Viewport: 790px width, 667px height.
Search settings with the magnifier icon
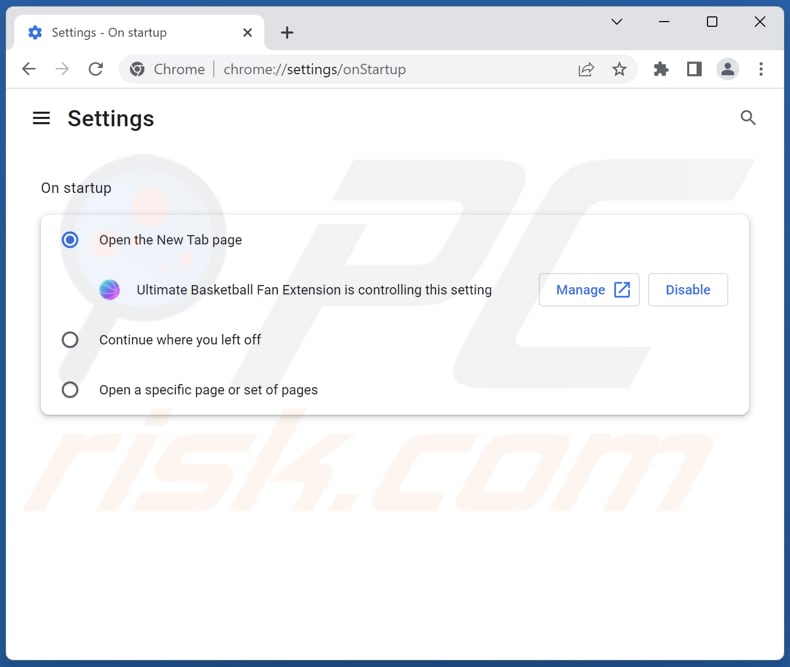coord(748,118)
